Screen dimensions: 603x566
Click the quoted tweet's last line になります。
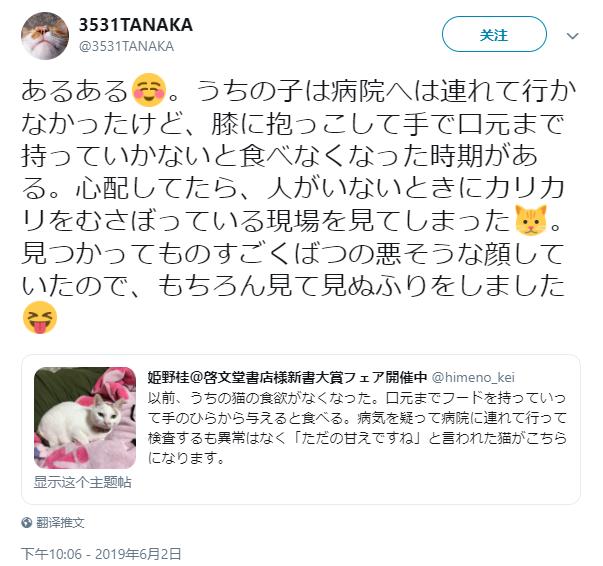(186, 458)
